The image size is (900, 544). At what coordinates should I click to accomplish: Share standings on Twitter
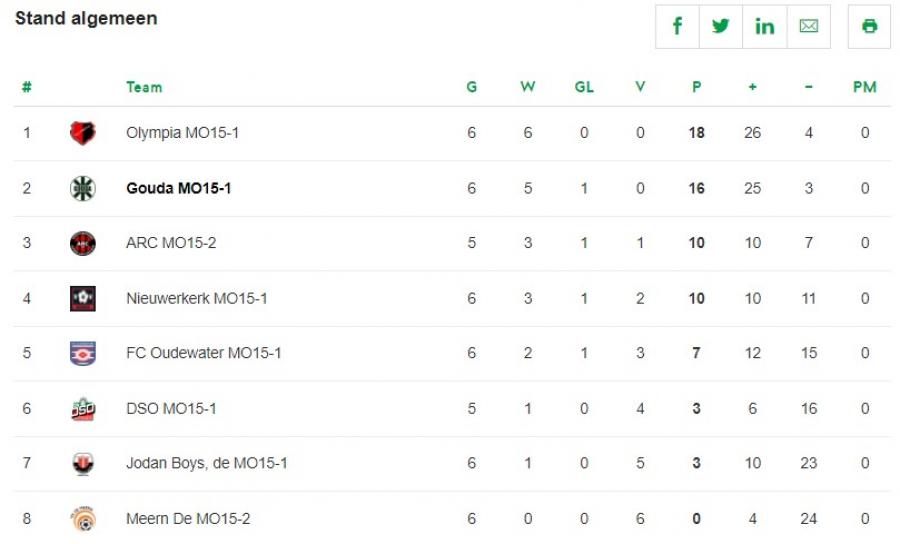pyautogui.click(x=721, y=27)
